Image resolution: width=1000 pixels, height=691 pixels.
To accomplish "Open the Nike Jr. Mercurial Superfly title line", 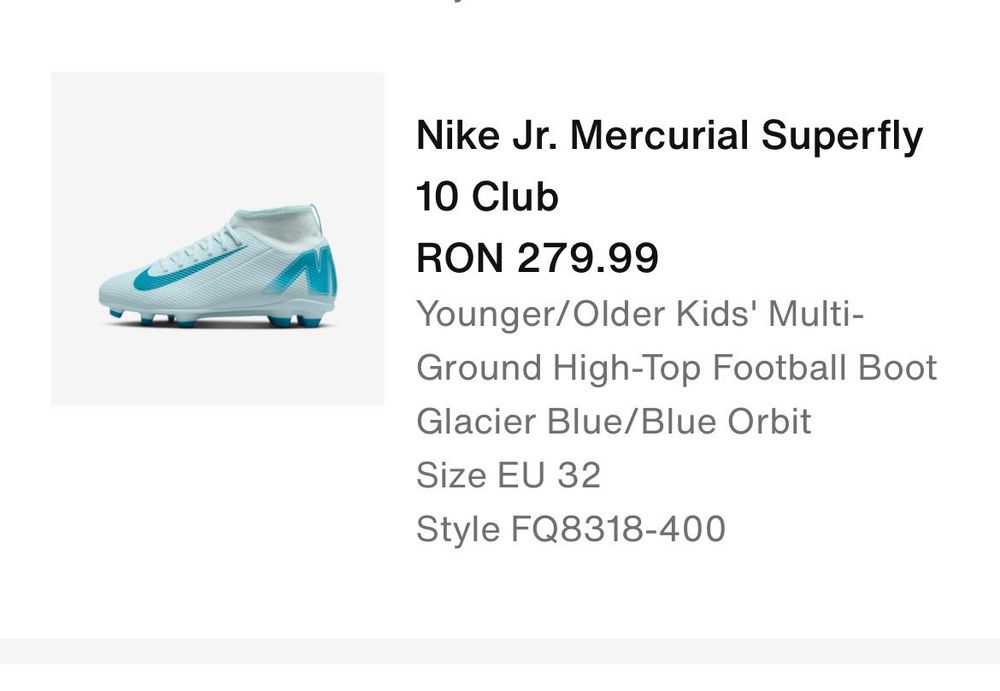I will 669,136.
